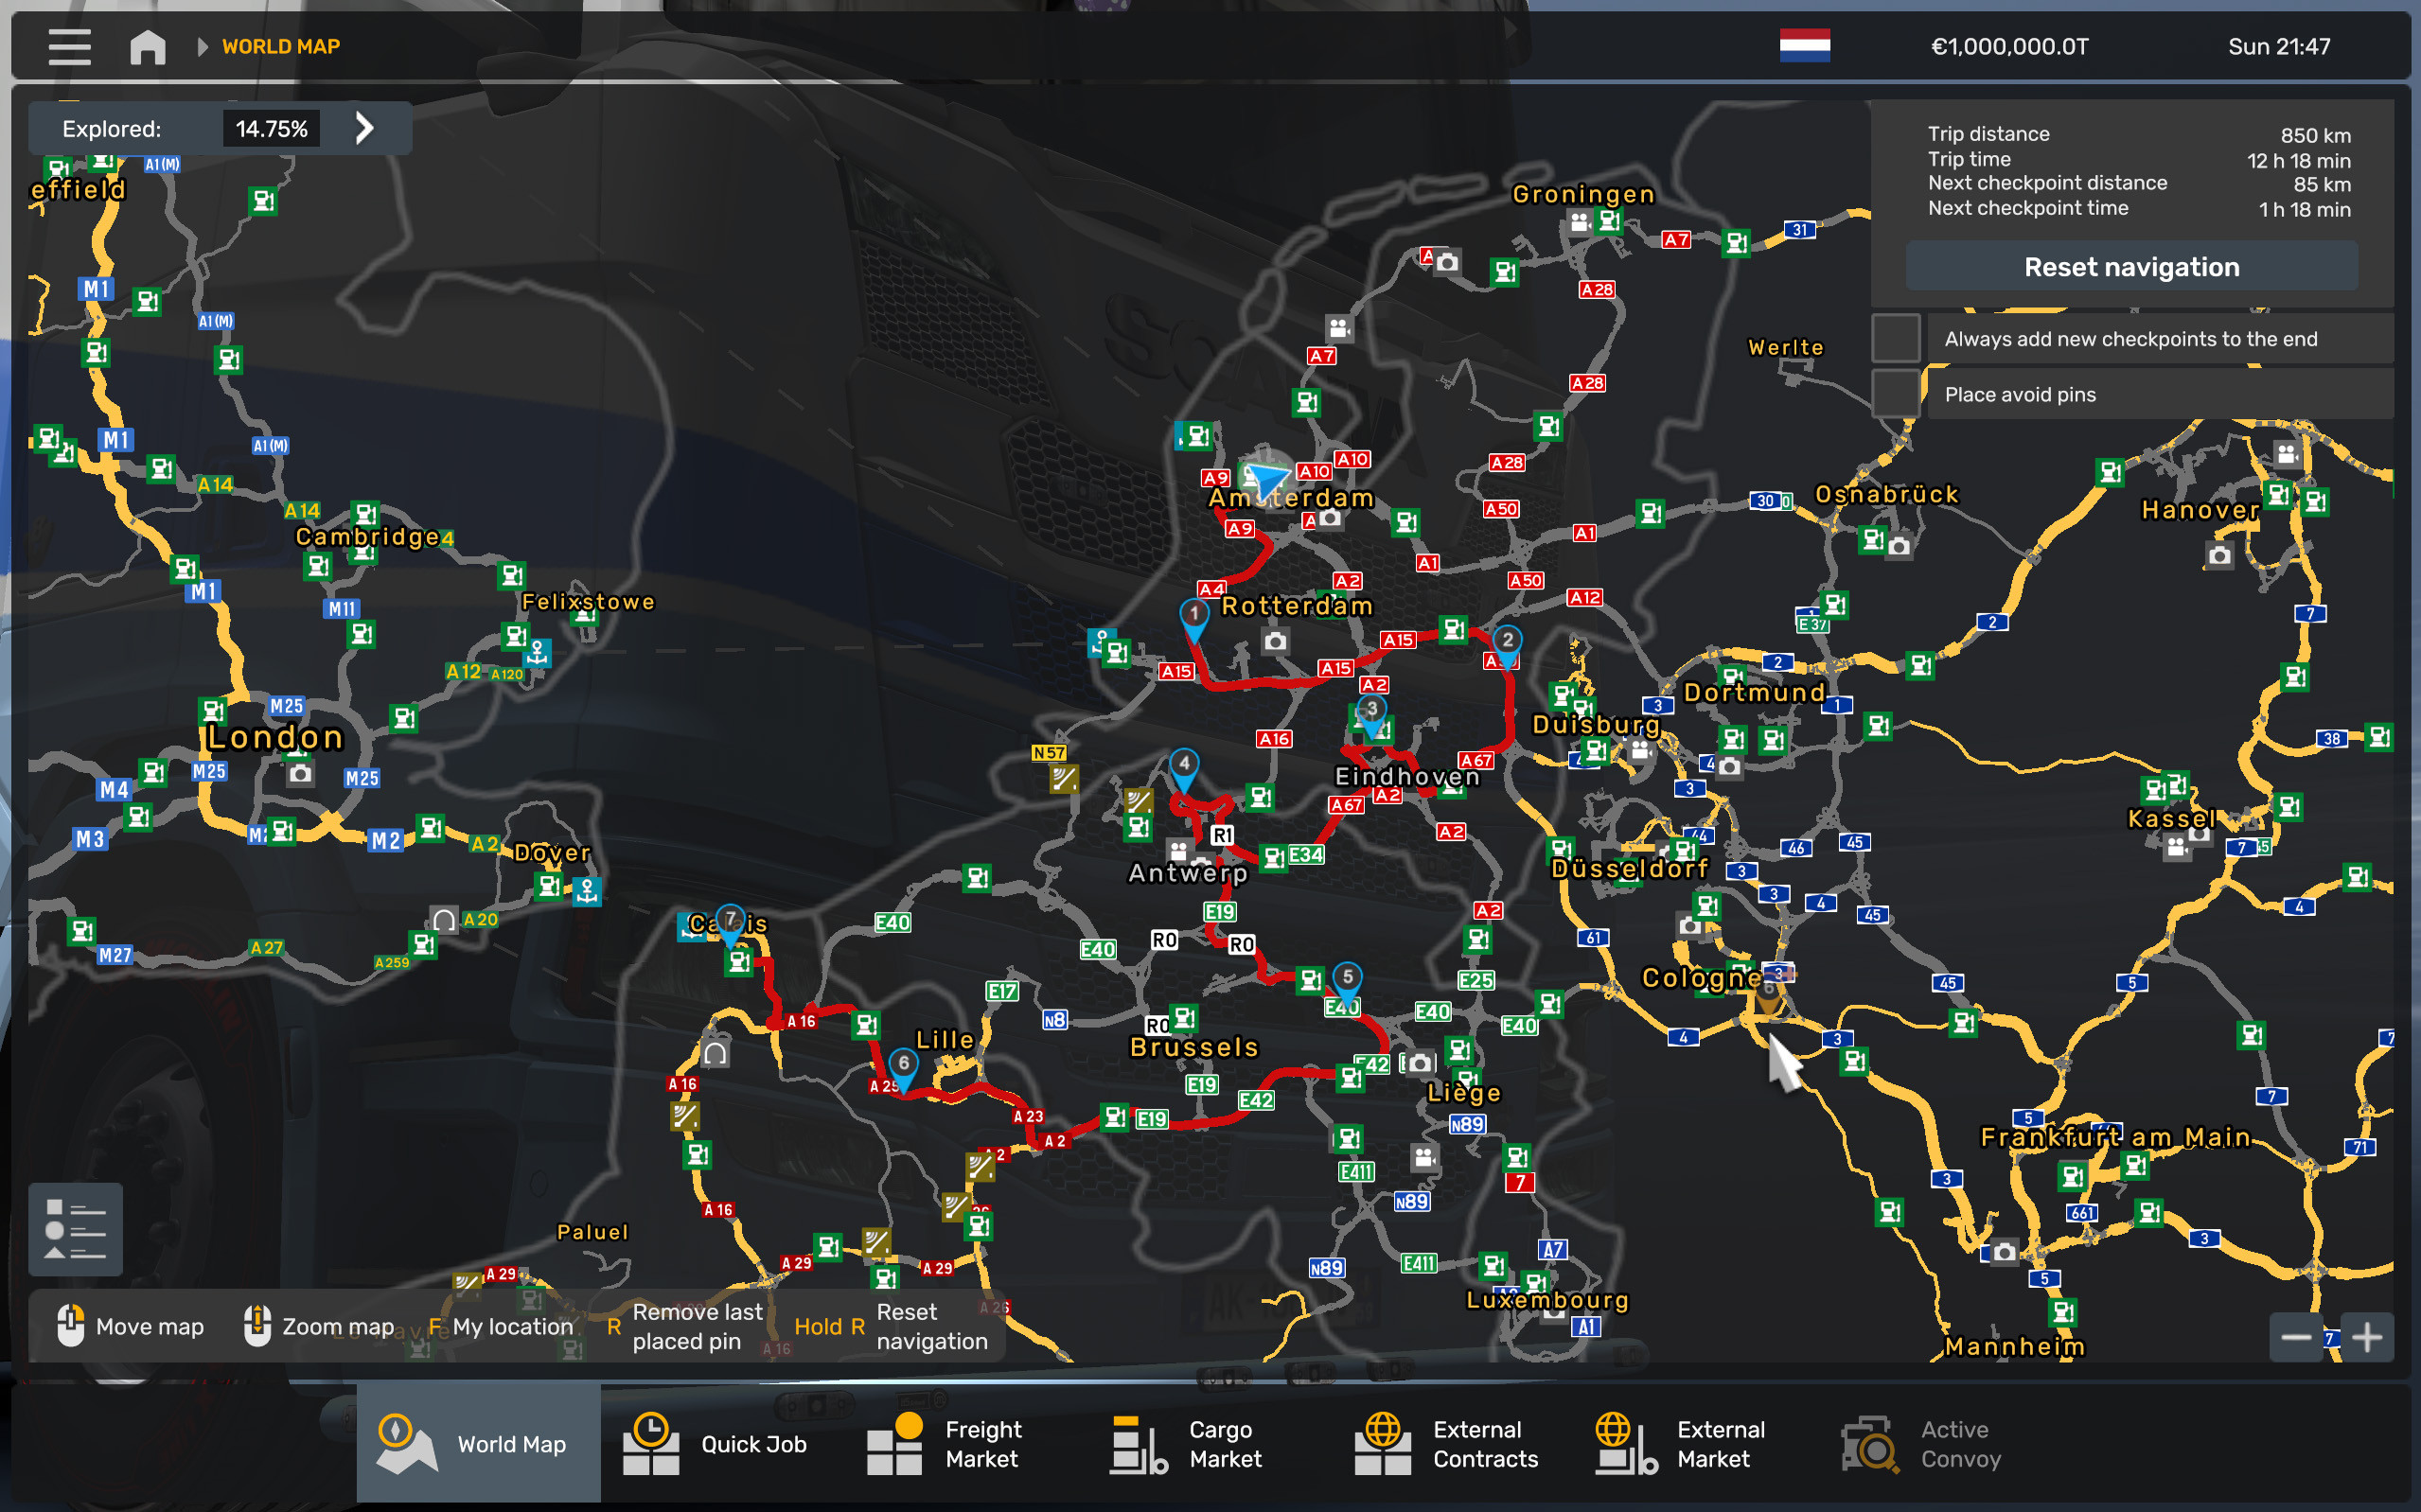Switch to the World Map tab
The height and width of the screenshot is (1512, 2421).
(x=478, y=1444)
